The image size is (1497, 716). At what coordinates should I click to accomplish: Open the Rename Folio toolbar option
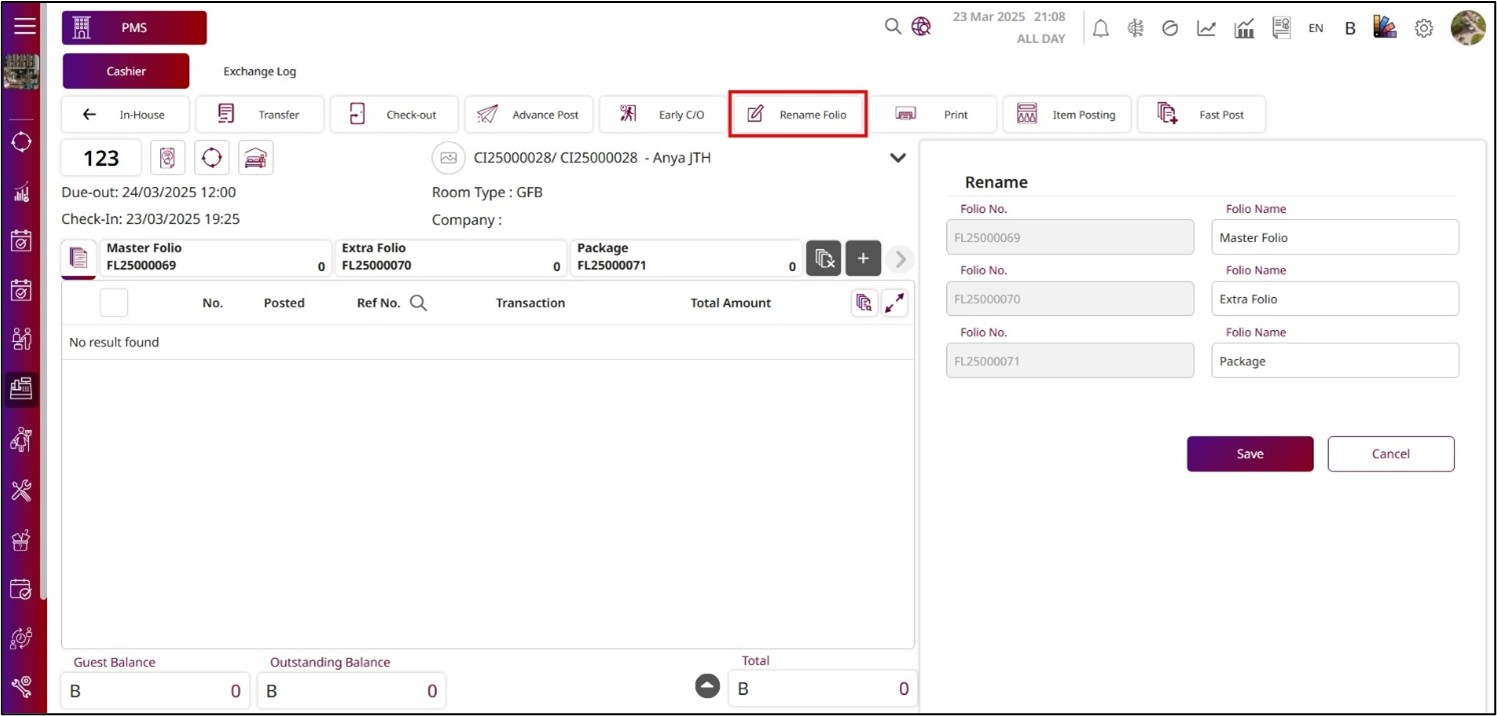(798, 115)
